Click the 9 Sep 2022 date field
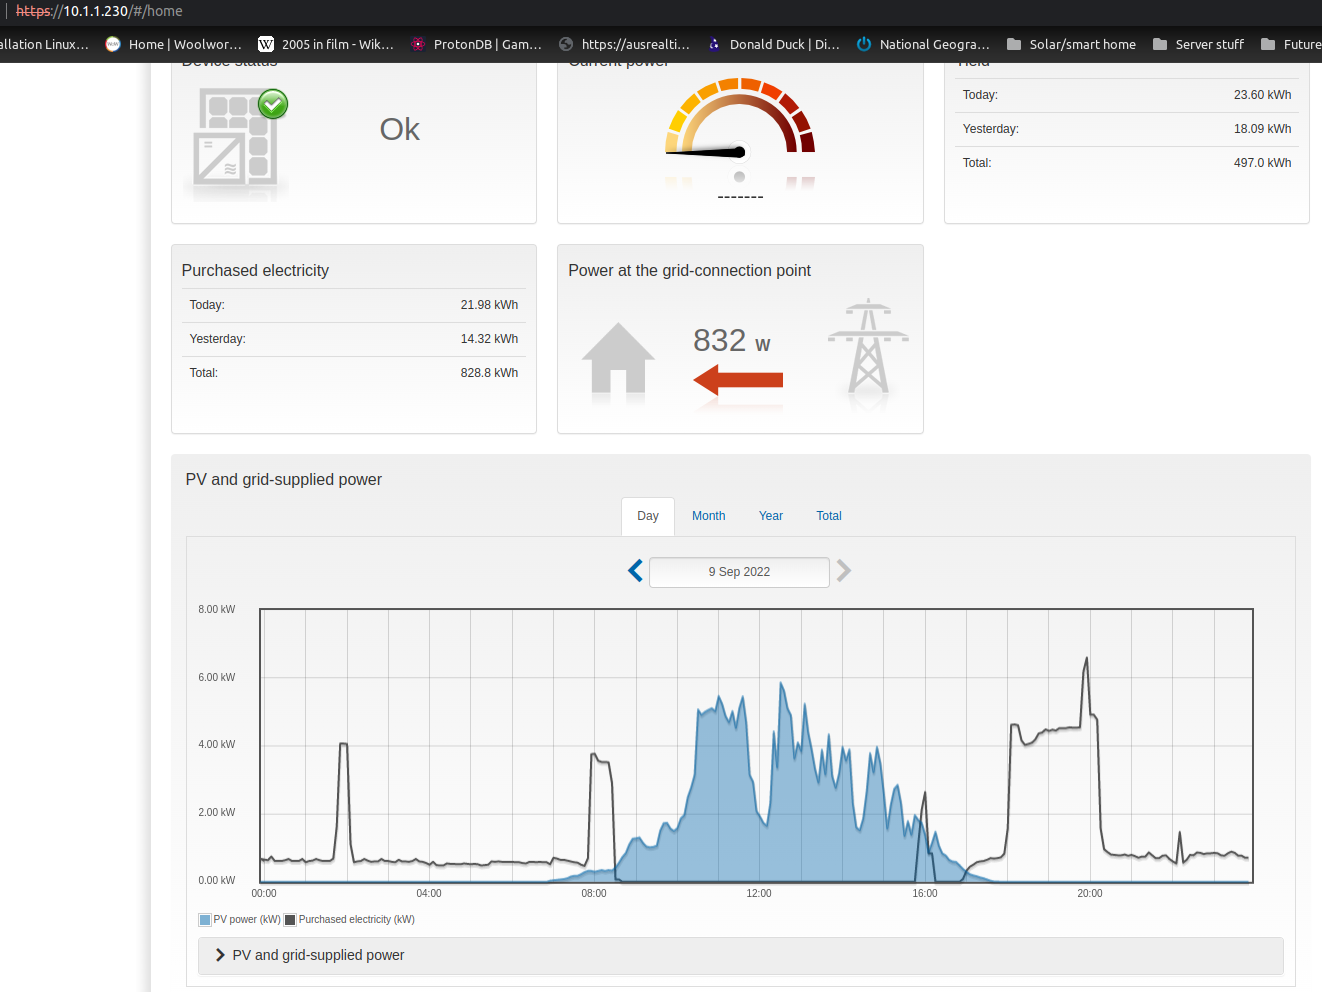This screenshot has height=992, width=1322. coord(739,571)
